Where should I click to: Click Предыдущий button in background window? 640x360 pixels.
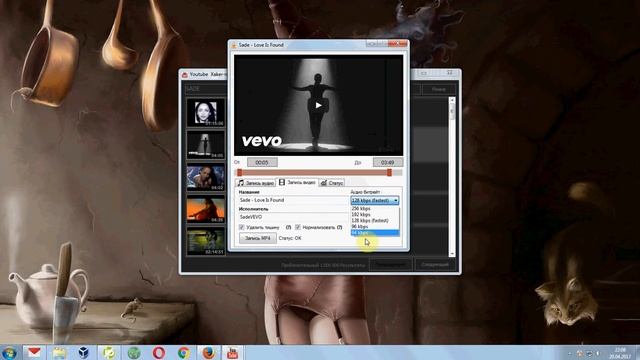(391, 264)
